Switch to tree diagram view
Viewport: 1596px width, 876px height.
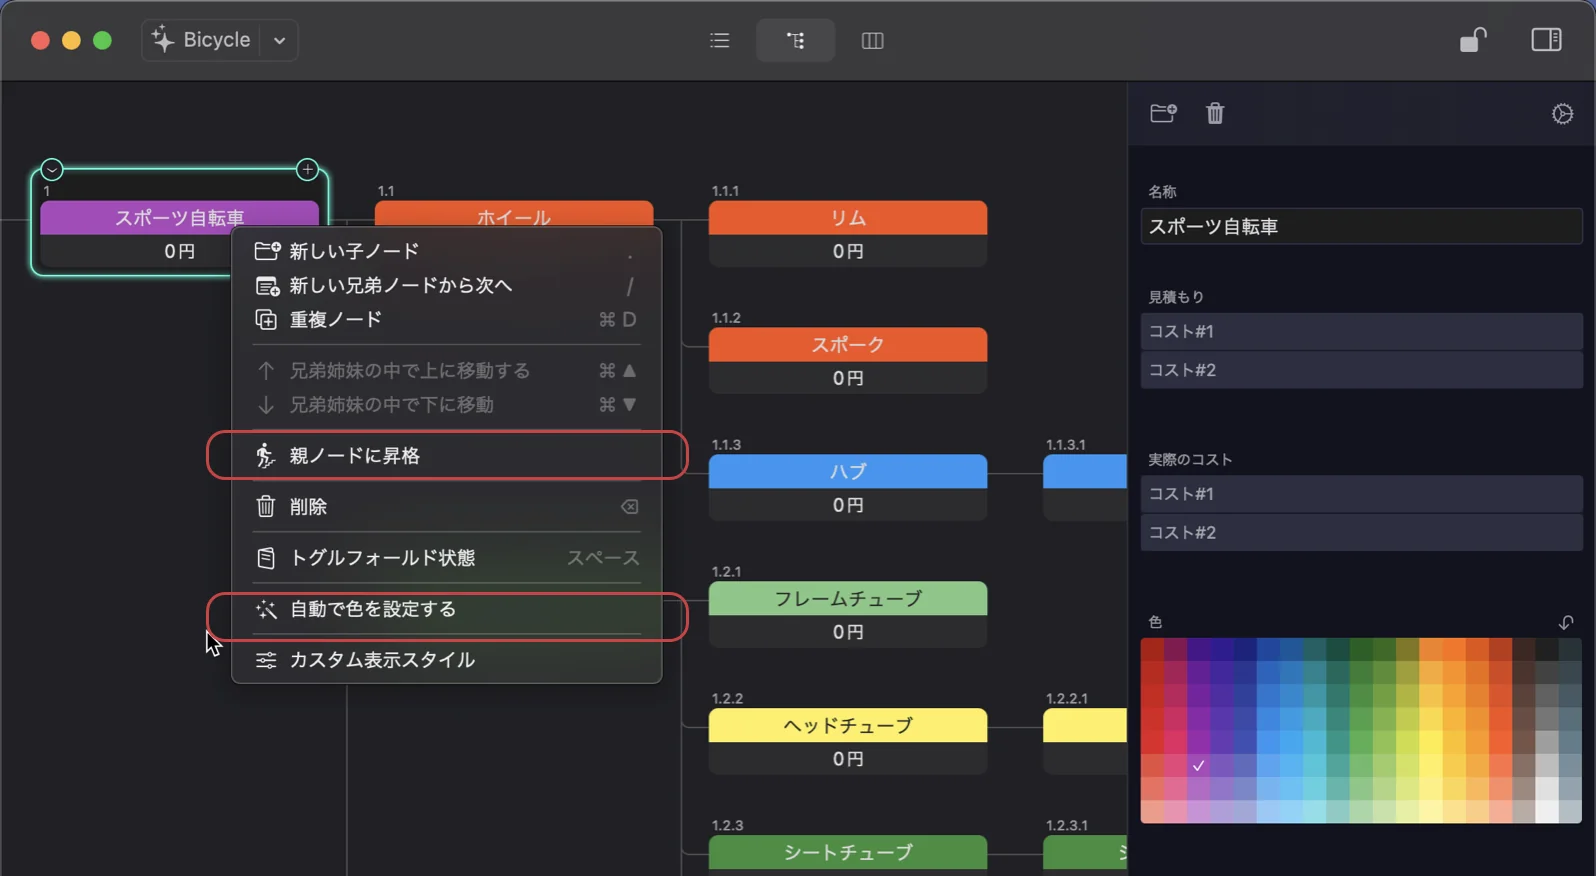[x=795, y=41]
